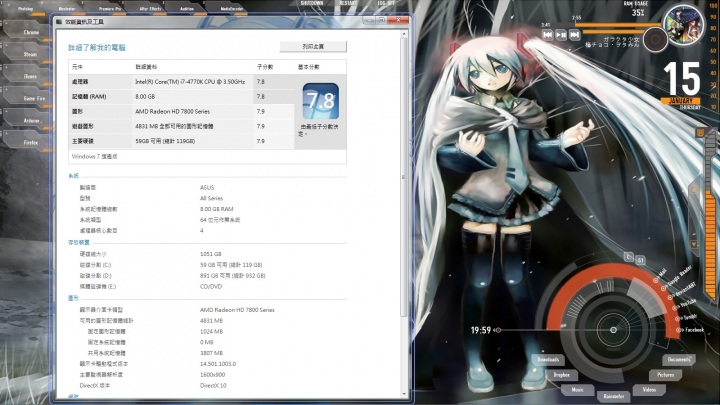Seek along the orange song progress bar
This screenshot has width=720, height=405.
[618, 25]
